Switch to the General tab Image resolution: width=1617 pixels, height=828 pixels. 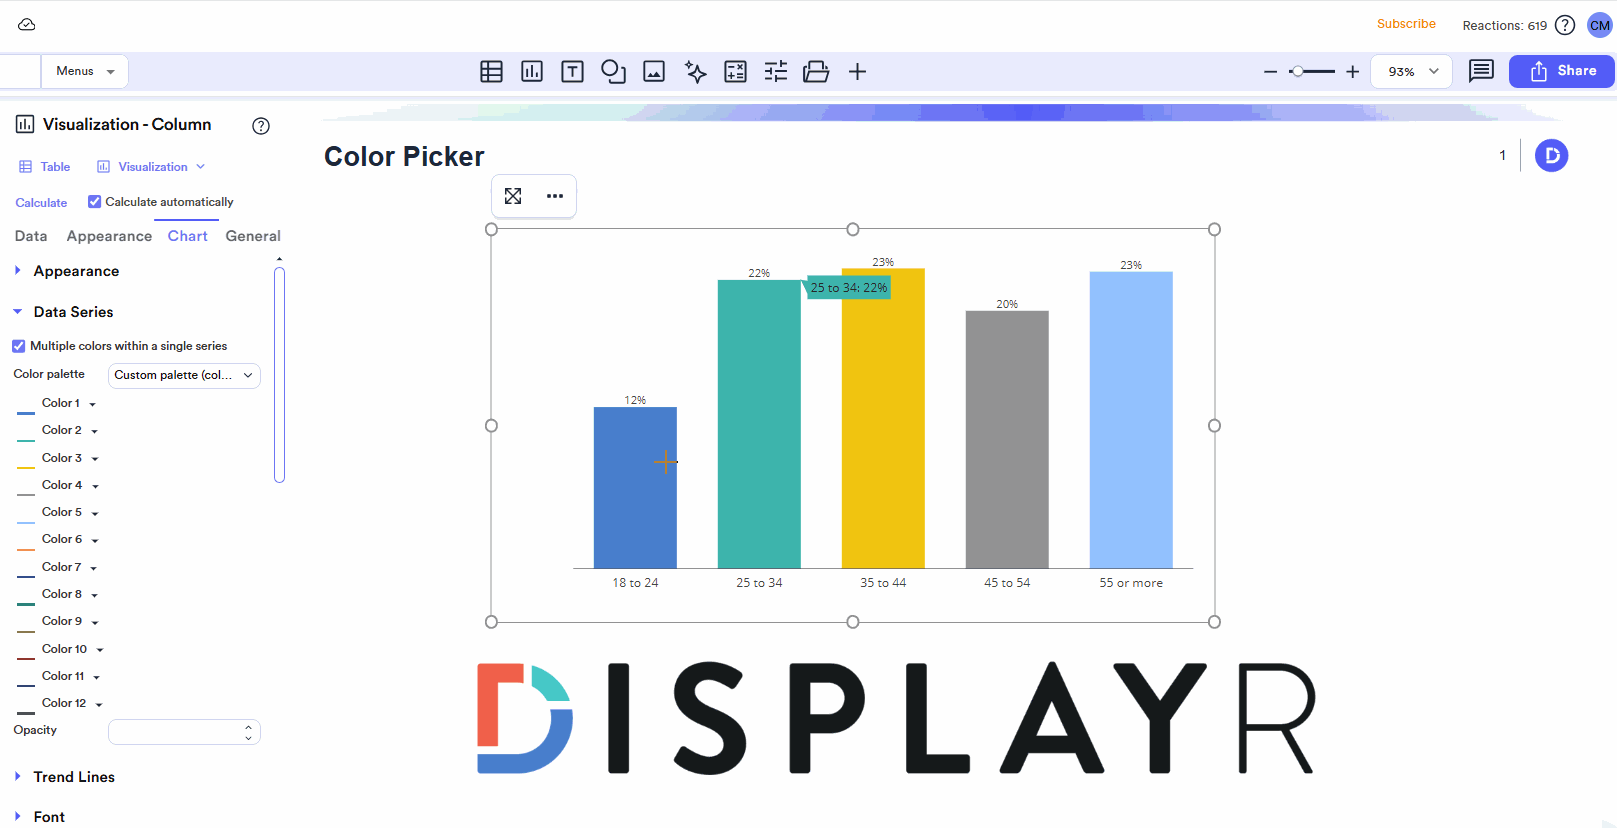click(x=253, y=236)
